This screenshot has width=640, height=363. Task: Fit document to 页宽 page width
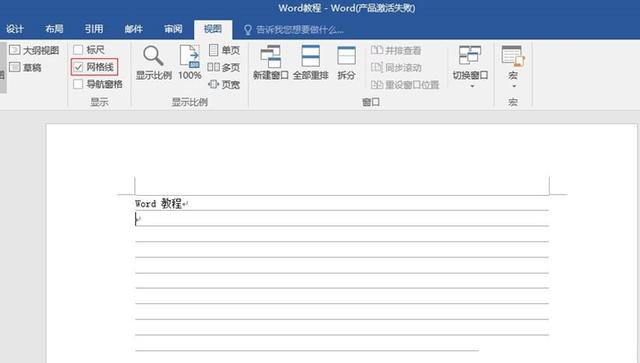[x=224, y=85]
